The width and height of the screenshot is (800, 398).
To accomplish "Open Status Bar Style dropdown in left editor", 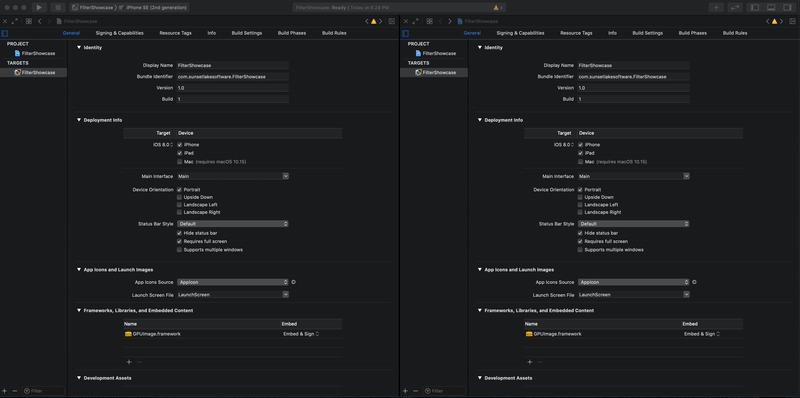I will 233,223.
